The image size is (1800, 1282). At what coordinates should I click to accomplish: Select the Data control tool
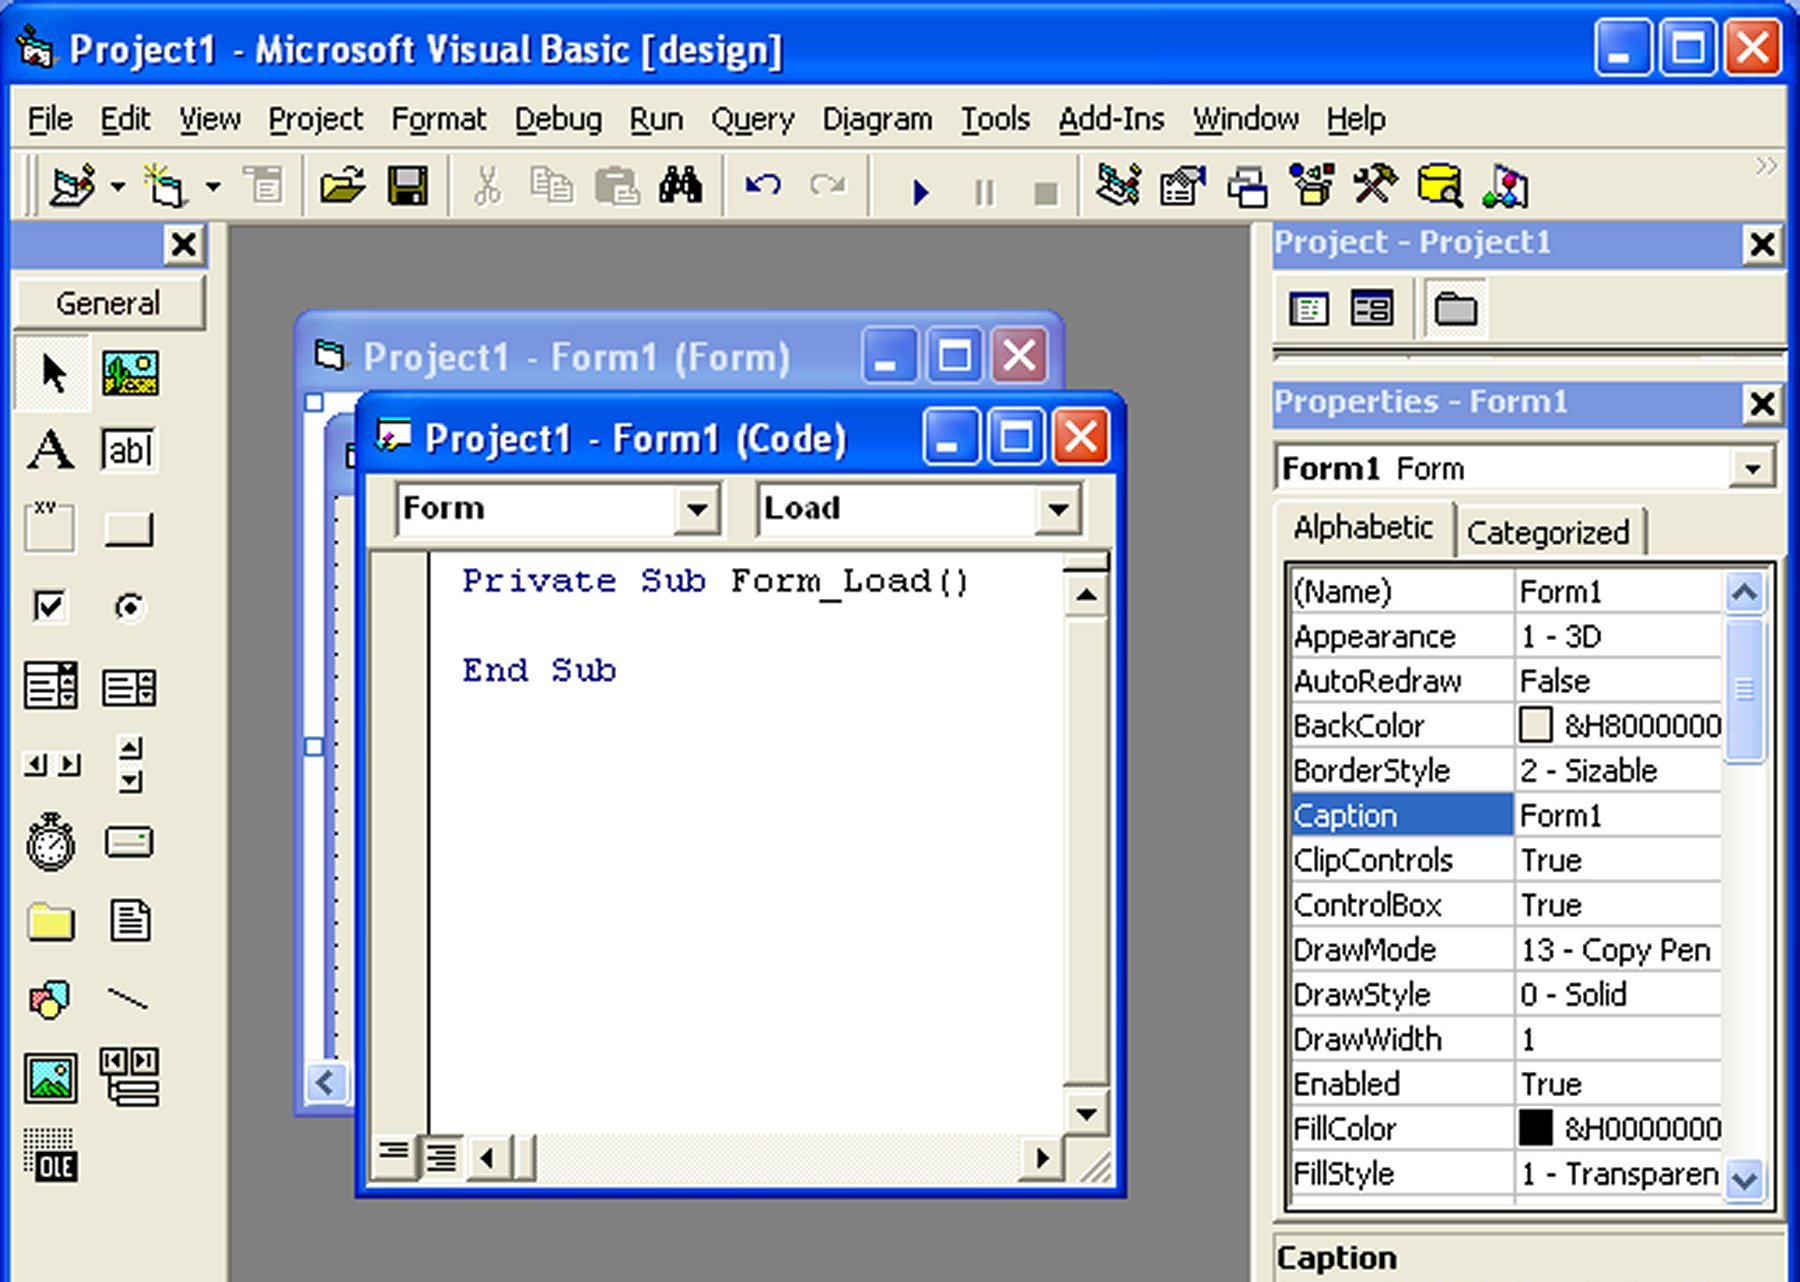coord(129,1077)
